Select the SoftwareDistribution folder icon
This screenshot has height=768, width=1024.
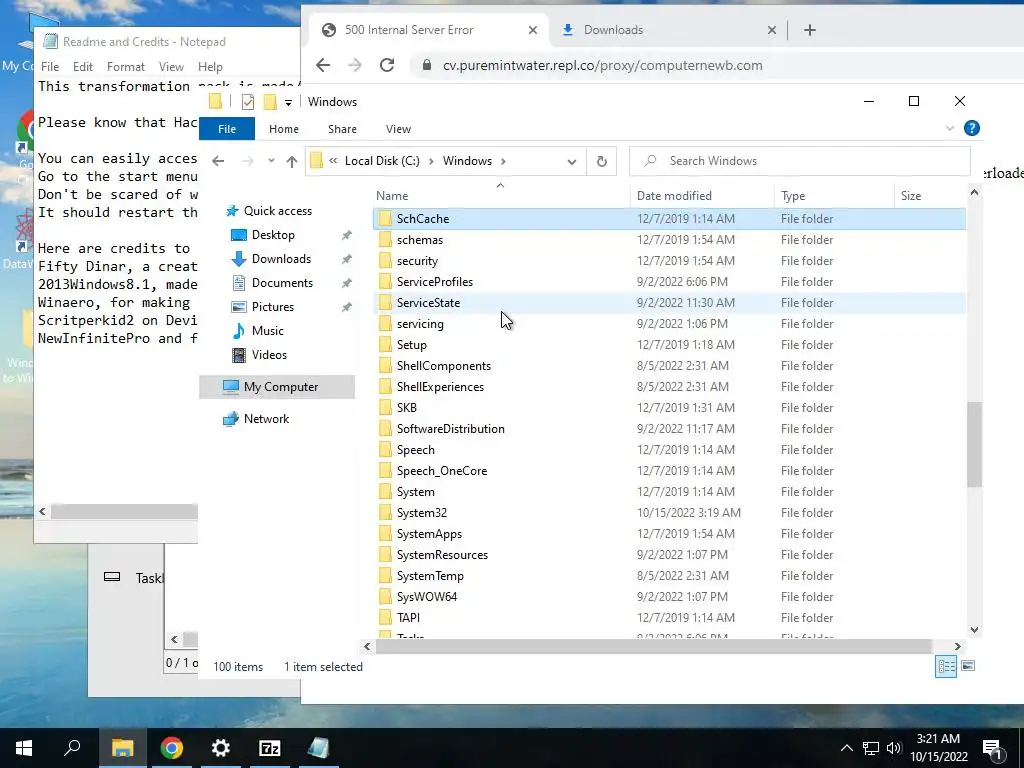pyautogui.click(x=385, y=428)
